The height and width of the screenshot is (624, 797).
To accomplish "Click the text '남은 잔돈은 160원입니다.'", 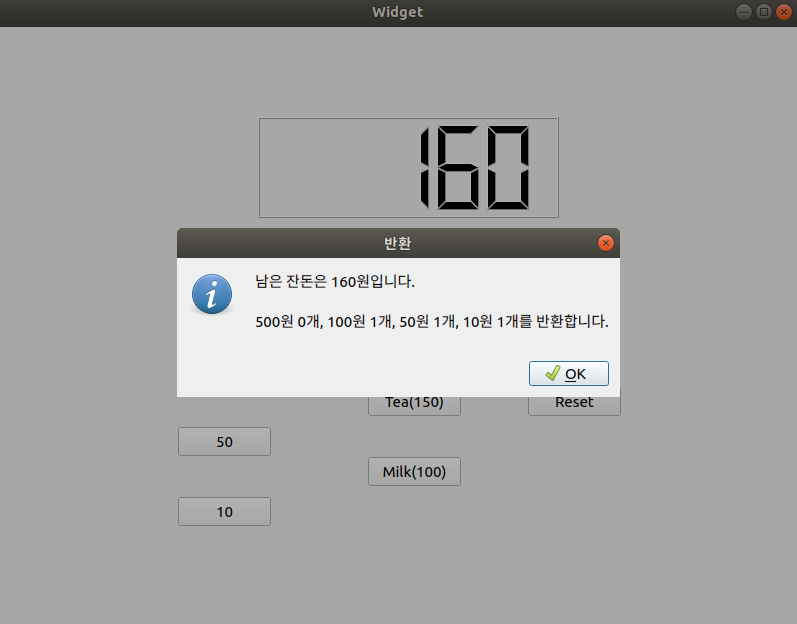I will (335, 282).
